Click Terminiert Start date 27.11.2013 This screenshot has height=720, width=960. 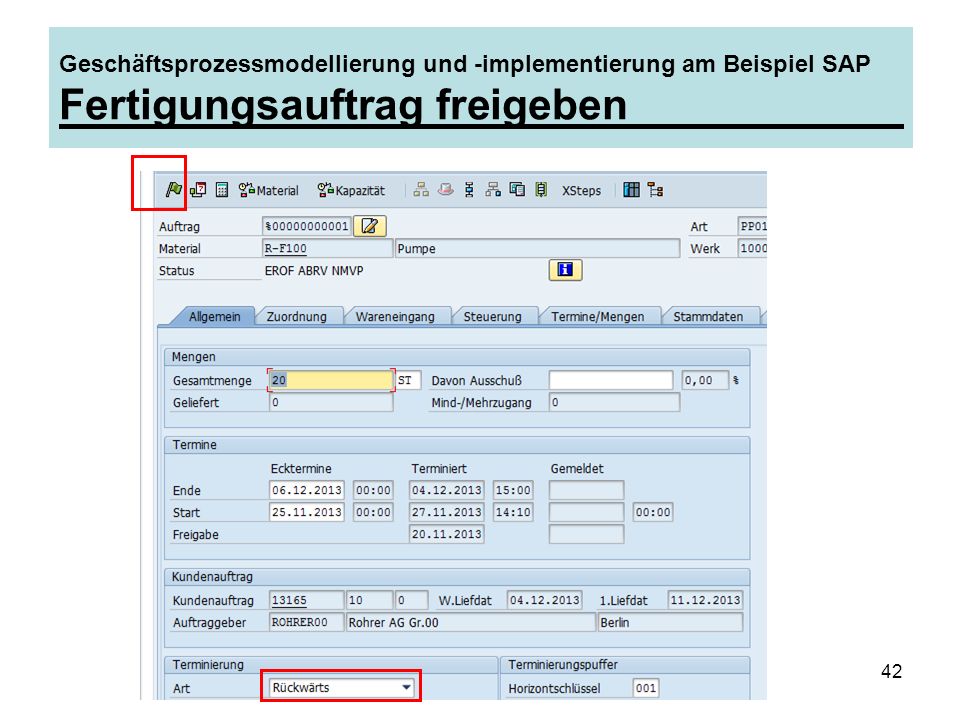click(x=446, y=512)
